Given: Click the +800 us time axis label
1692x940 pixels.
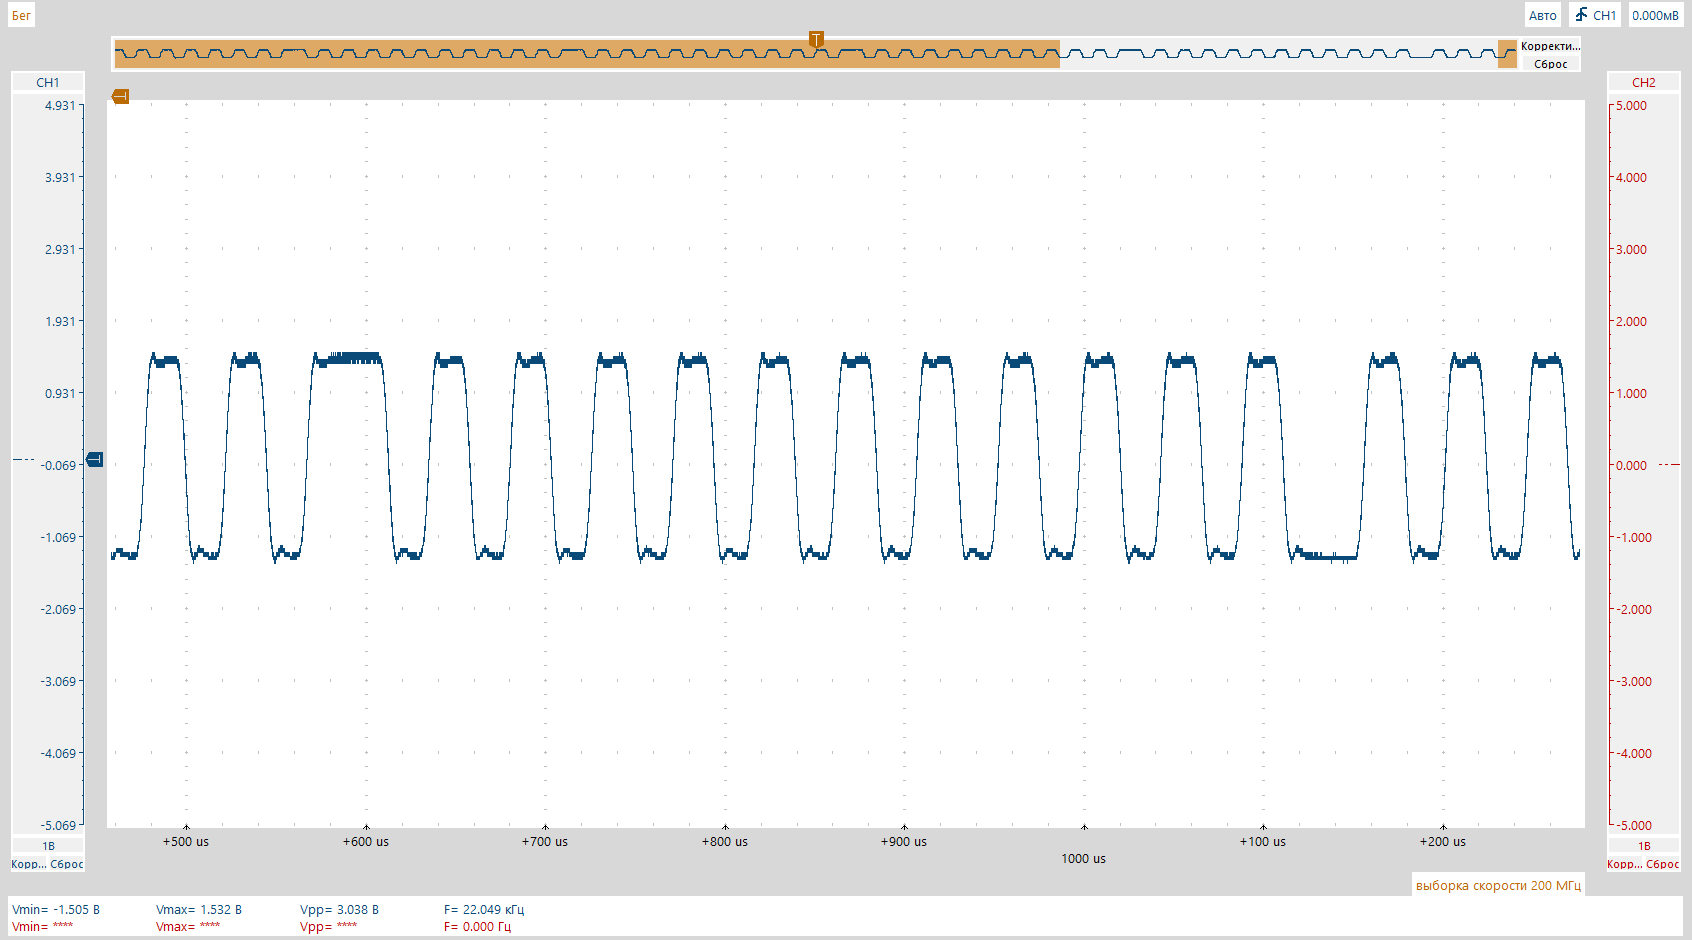Looking at the screenshot, I should pyautogui.click(x=725, y=842).
